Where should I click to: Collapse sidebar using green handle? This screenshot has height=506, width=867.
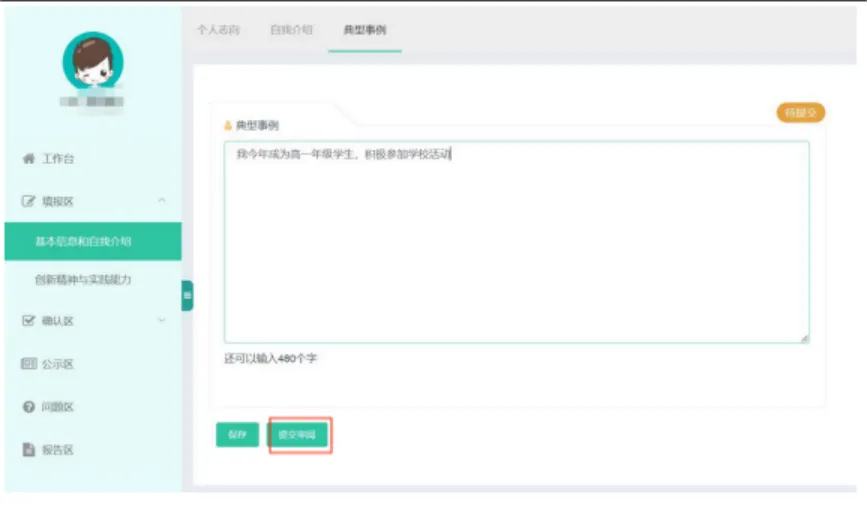[187, 296]
